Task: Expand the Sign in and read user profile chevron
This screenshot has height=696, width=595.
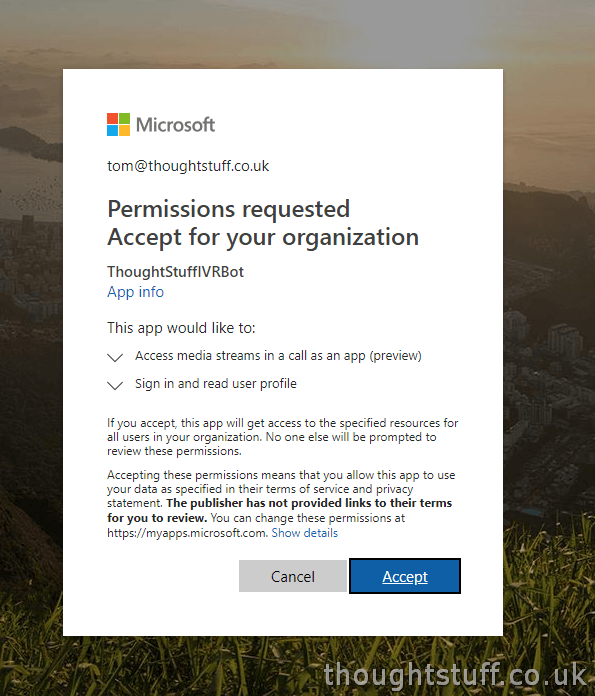Action: point(115,385)
